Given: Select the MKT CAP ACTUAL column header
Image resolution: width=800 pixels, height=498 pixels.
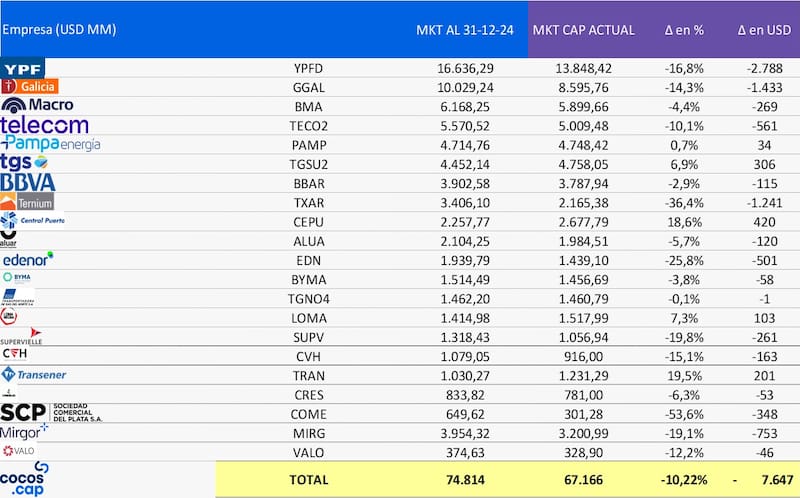Looking at the screenshot, I should coord(584,30).
